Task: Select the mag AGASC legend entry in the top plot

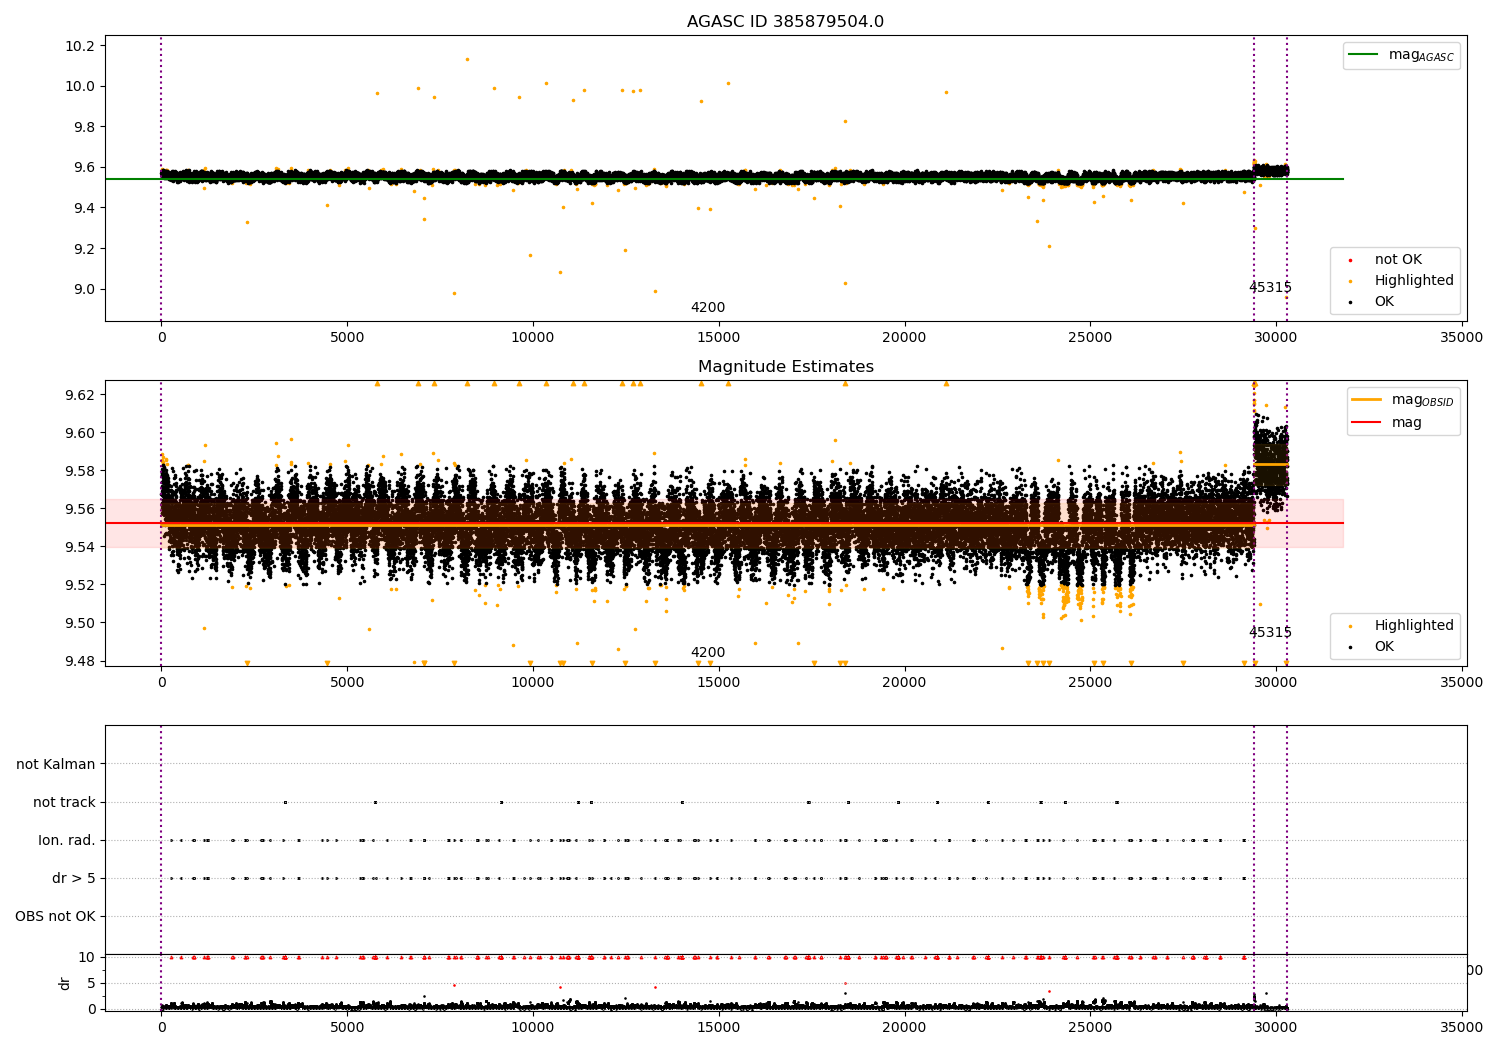Action: coord(1401,55)
